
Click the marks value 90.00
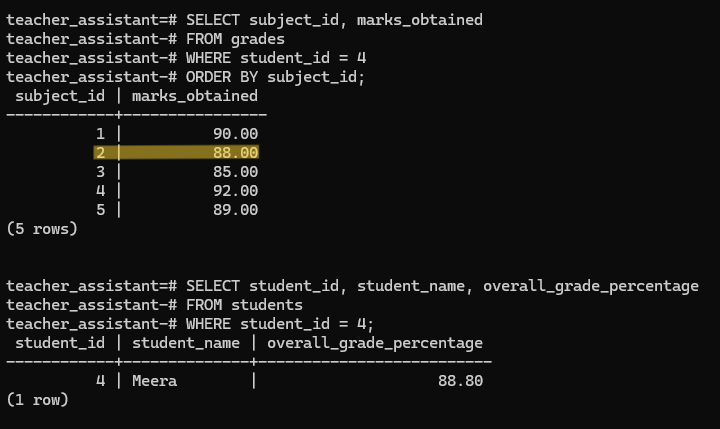[235, 134]
